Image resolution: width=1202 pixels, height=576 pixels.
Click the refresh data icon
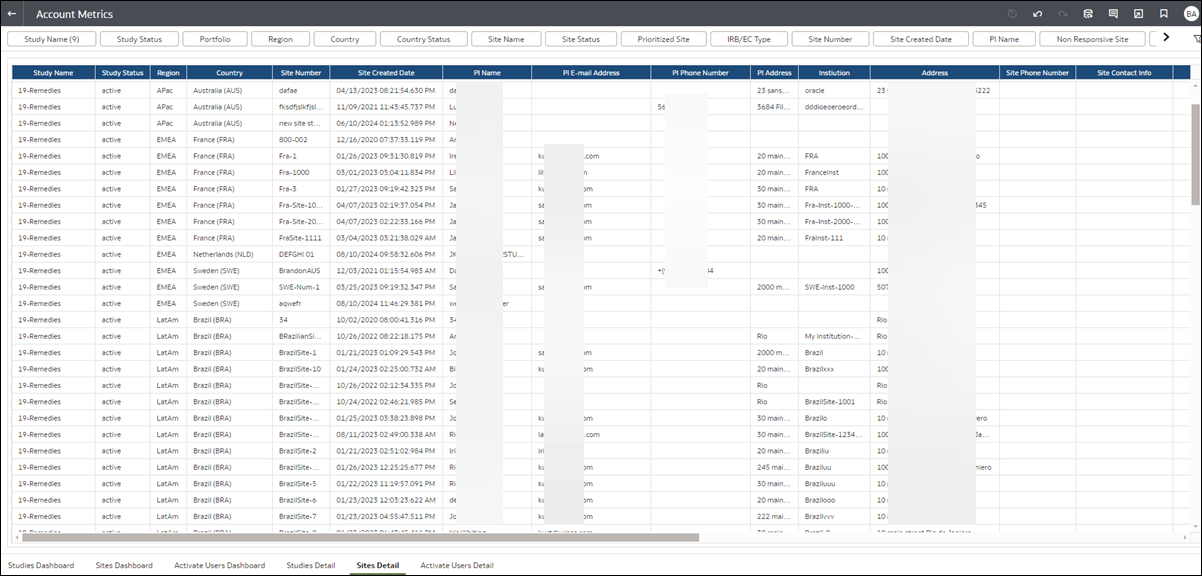click(x=1088, y=14)
